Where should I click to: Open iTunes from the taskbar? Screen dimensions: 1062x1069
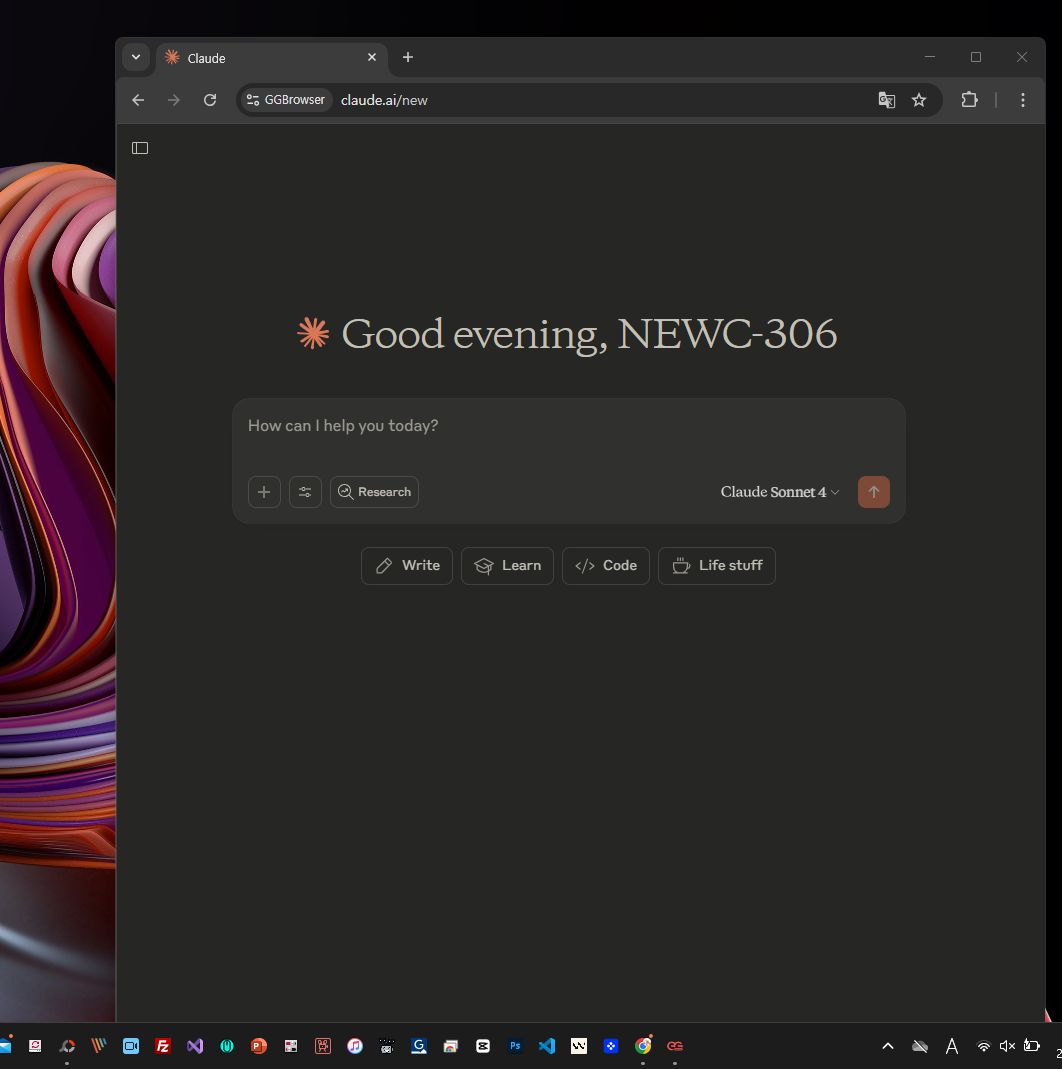click(354, 1046)
